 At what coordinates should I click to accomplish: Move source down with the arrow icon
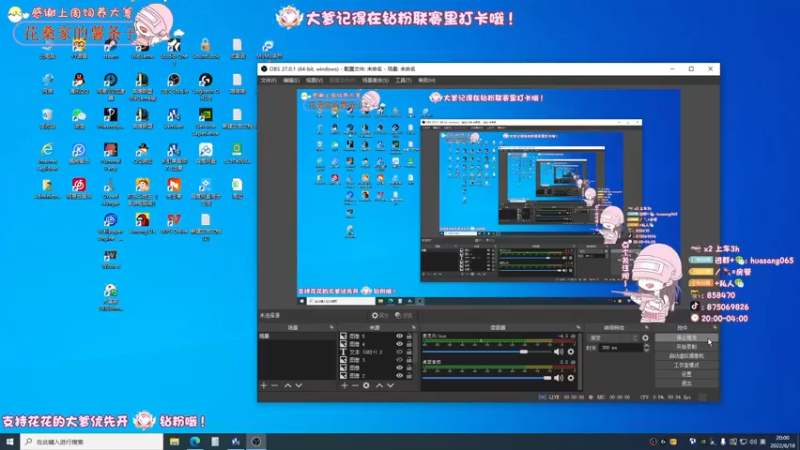tap(390, 385)
